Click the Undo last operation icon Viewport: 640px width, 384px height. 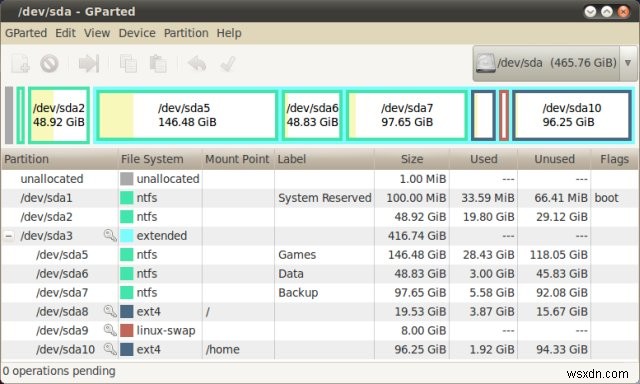(x=197, y=64)
